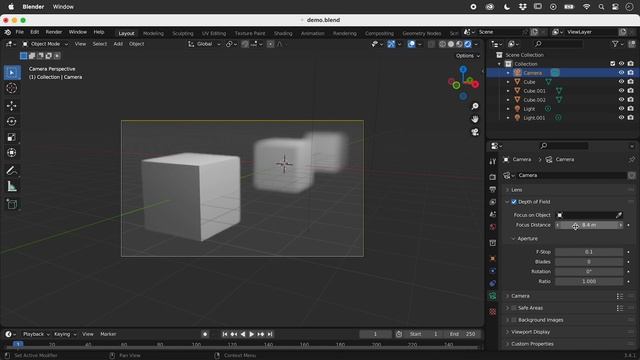Hide Camera in viewport via eye icon
The image size is (640, 360).
(x=621, y=73)
